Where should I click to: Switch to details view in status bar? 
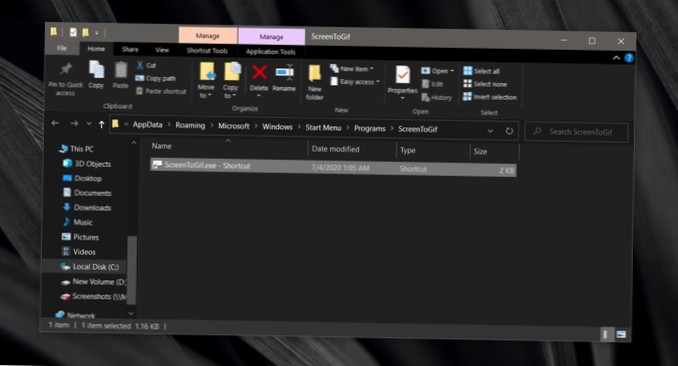(x=606, y=334)
